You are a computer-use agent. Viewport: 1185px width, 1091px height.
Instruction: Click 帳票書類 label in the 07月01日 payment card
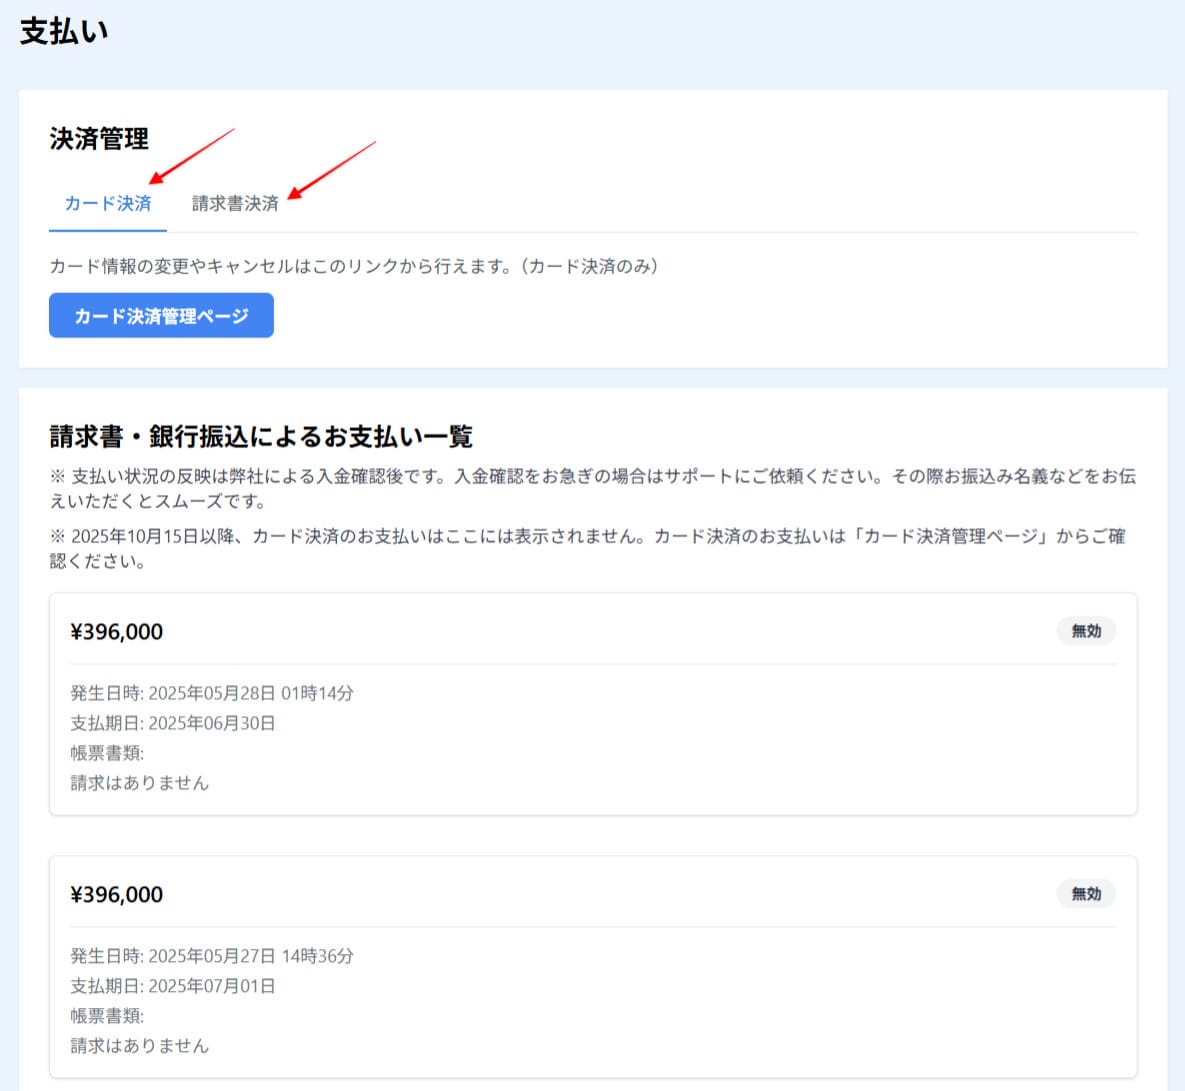pyautogui.click(x=107, y=1015)
